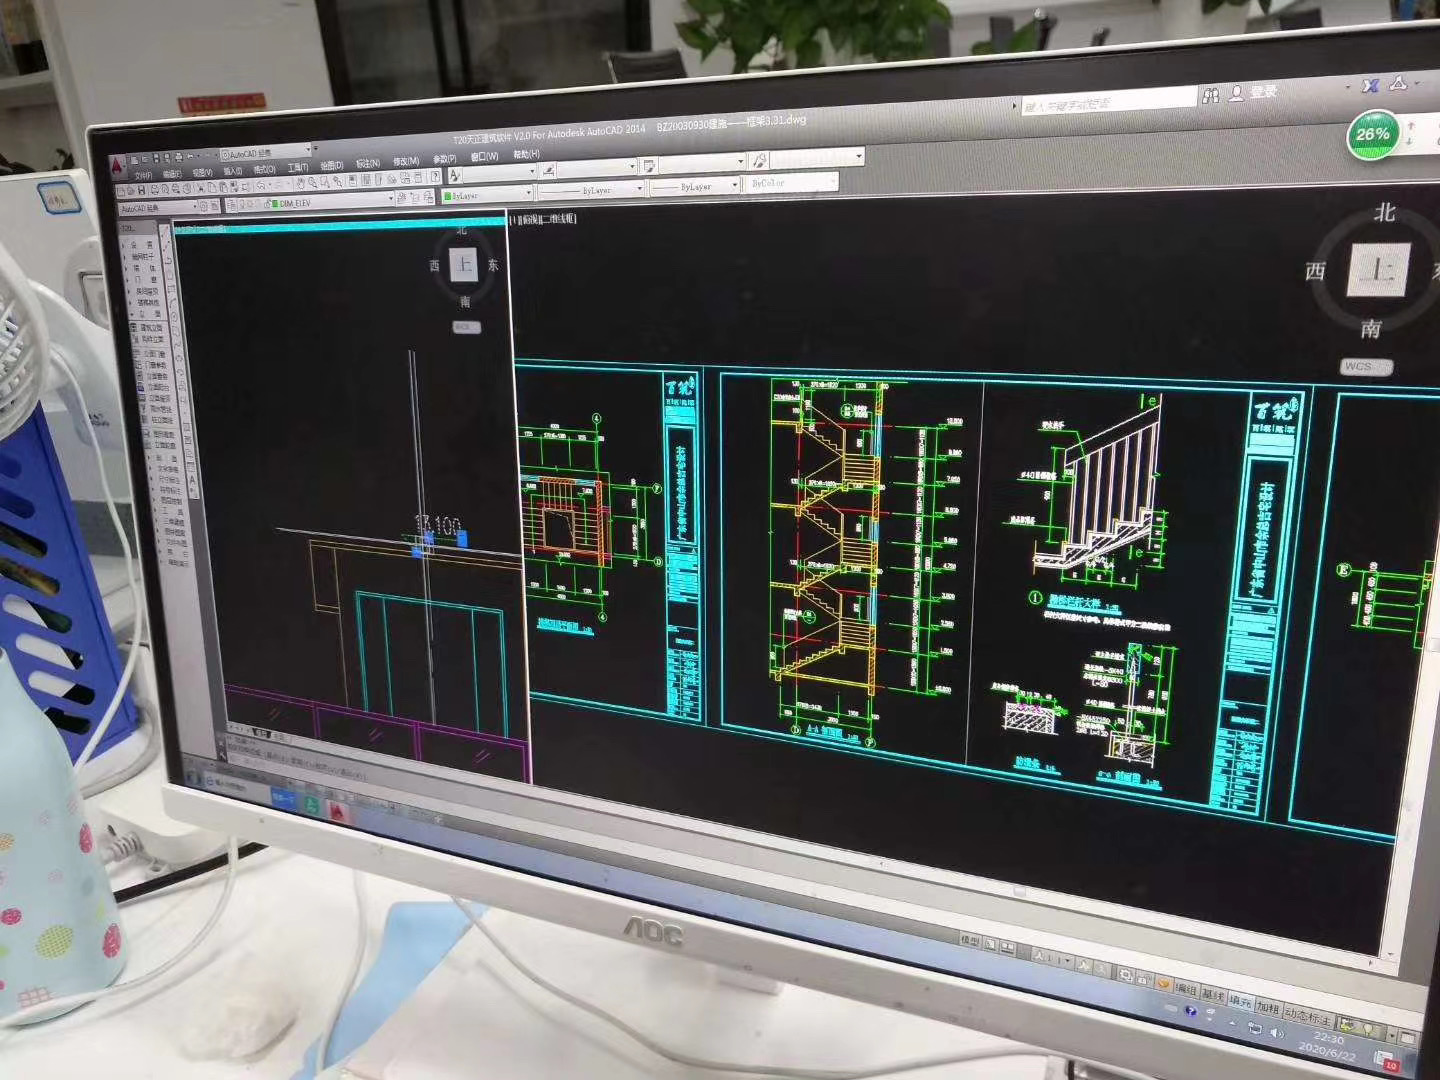Toggle 动态标注 dynamic annotation in status bar
Screen dimensions: 1440x1080
click(1309, 1016)
